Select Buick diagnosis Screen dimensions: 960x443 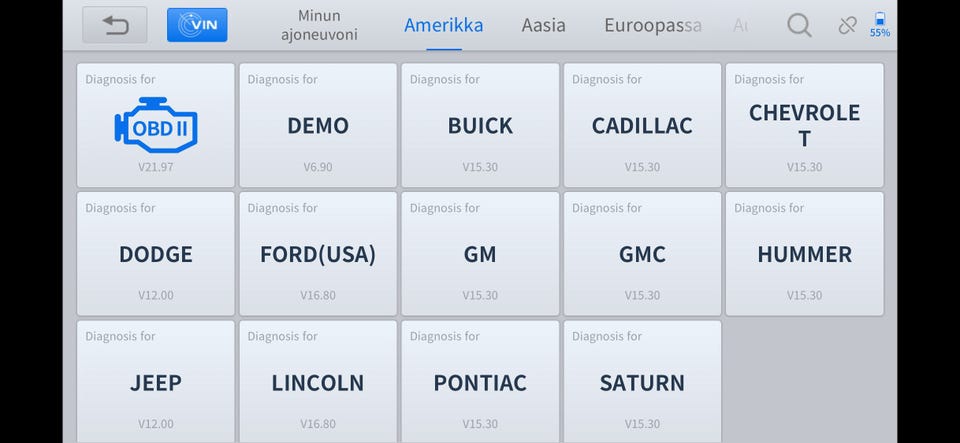coord(480,126)
